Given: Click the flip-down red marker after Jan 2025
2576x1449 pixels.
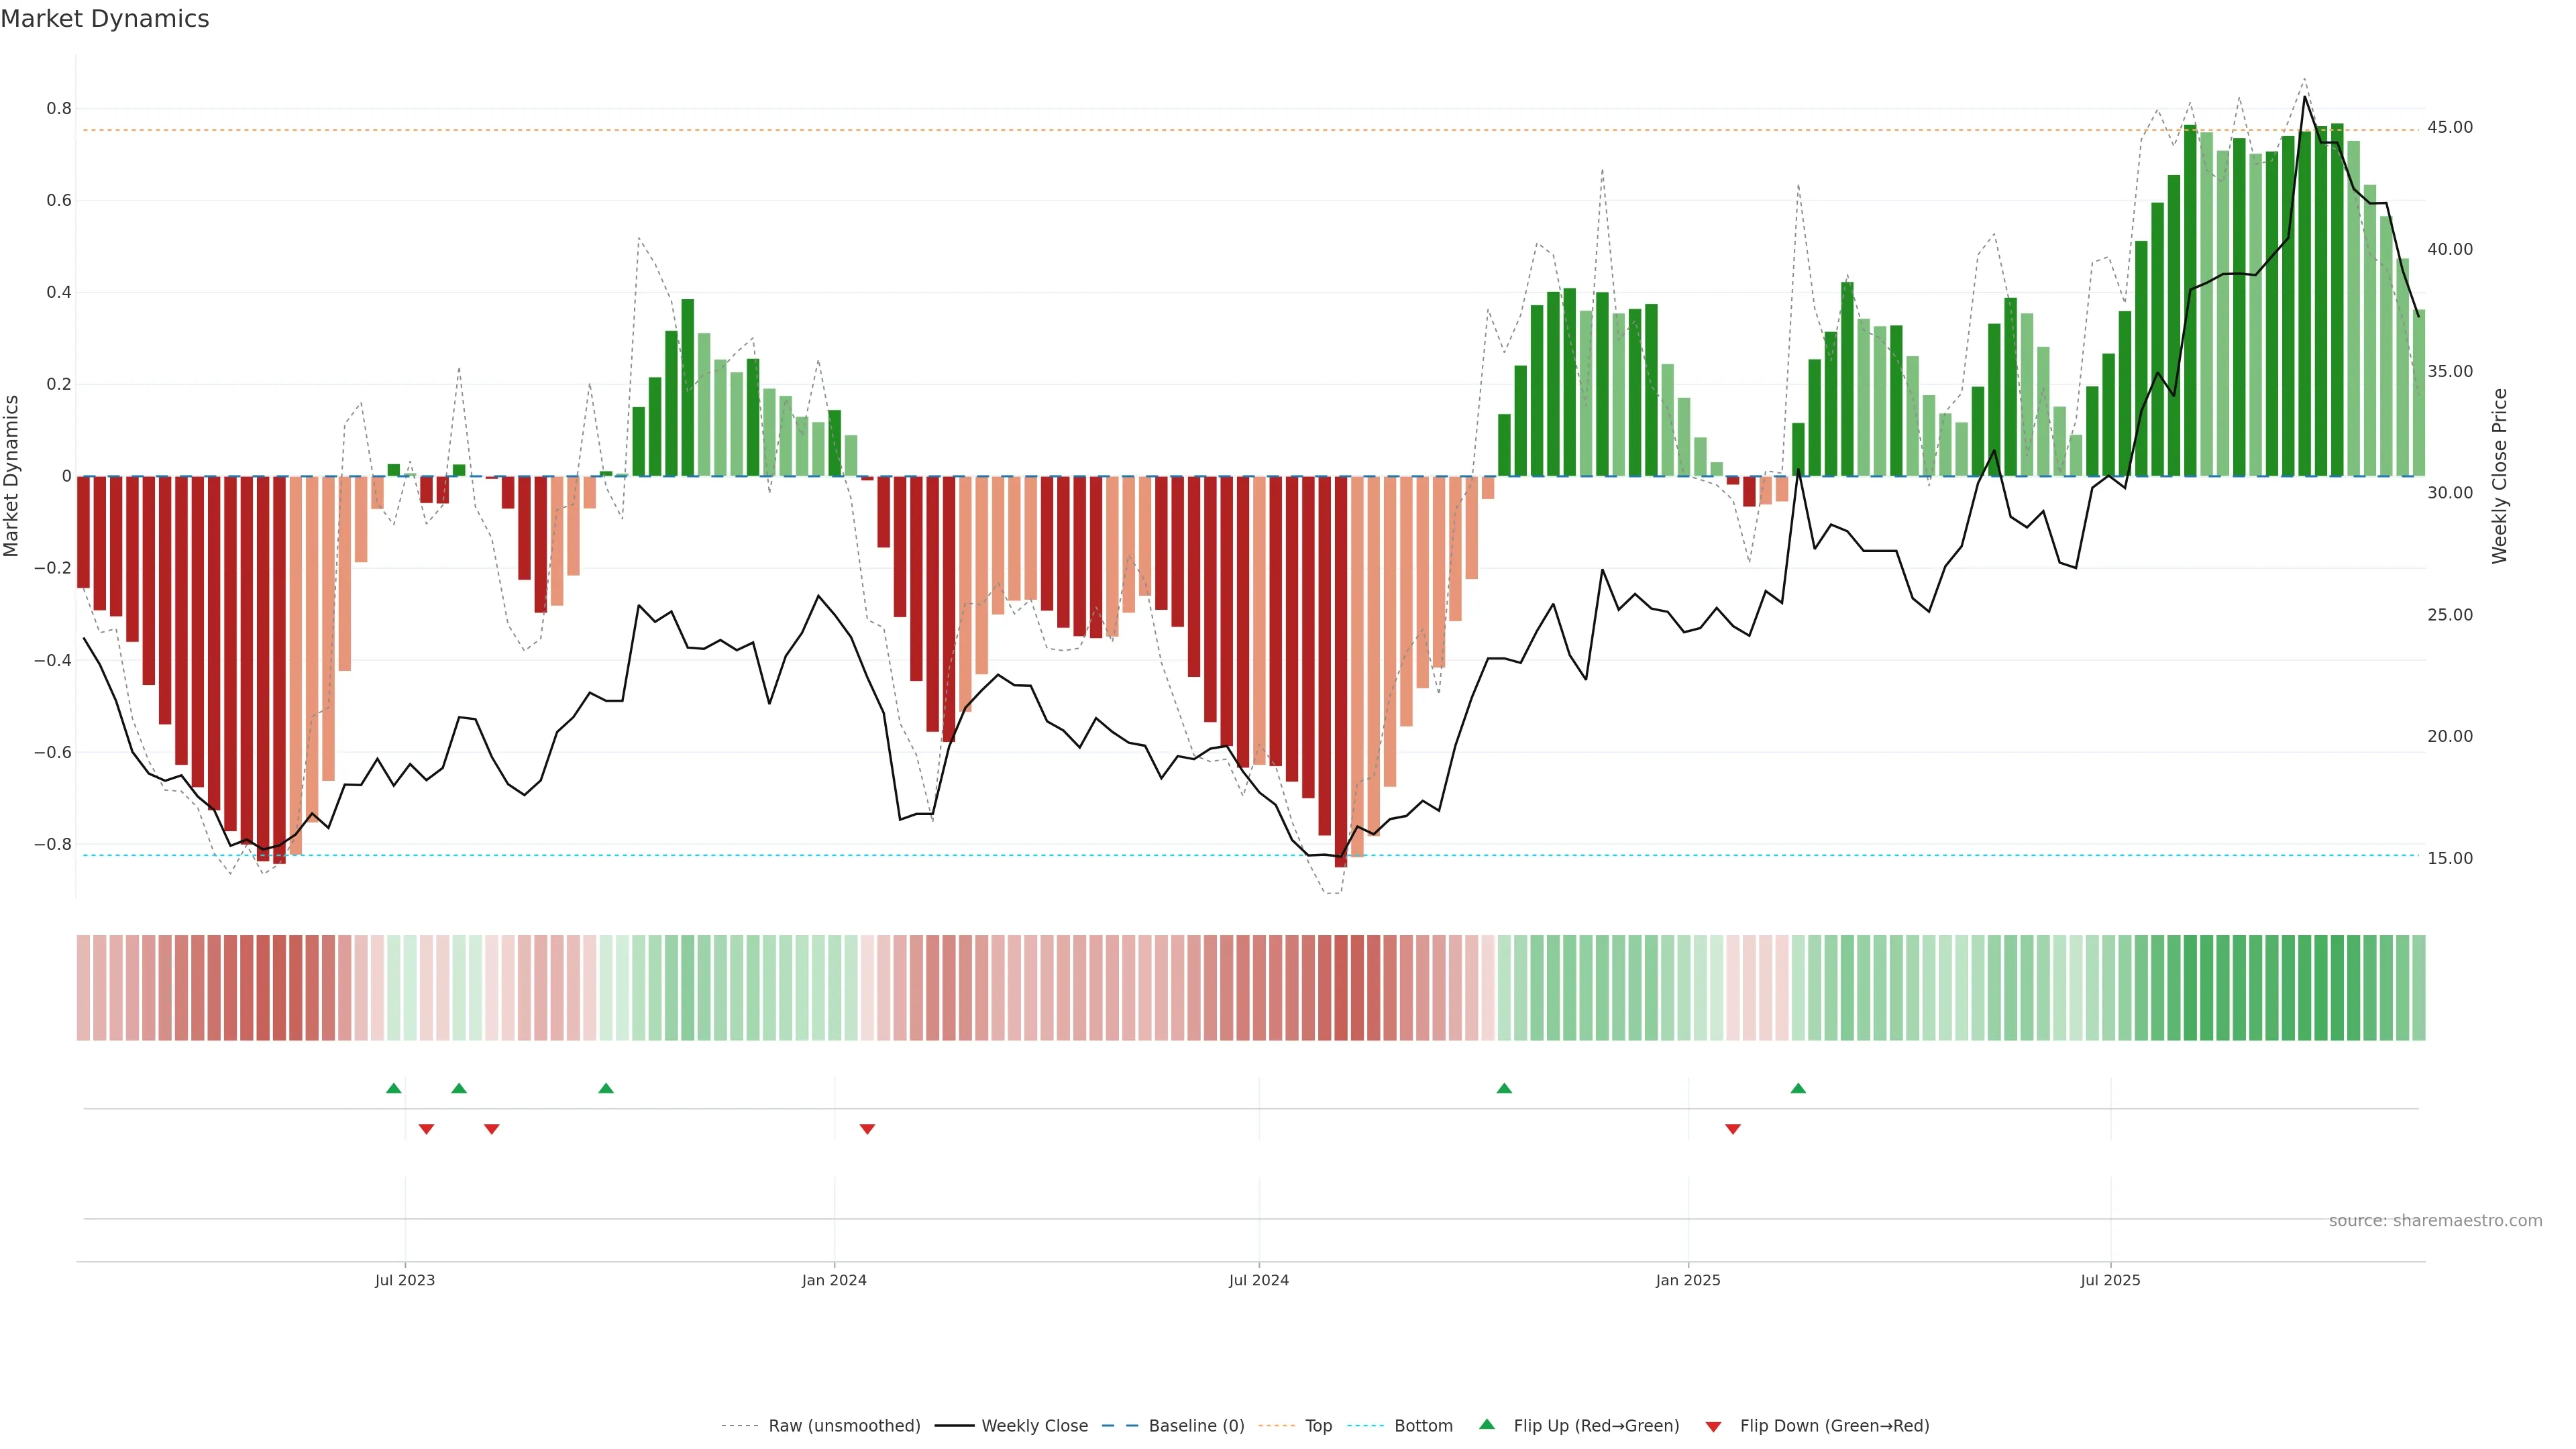Looking at the screenshot, I should coord(1733,1129).
